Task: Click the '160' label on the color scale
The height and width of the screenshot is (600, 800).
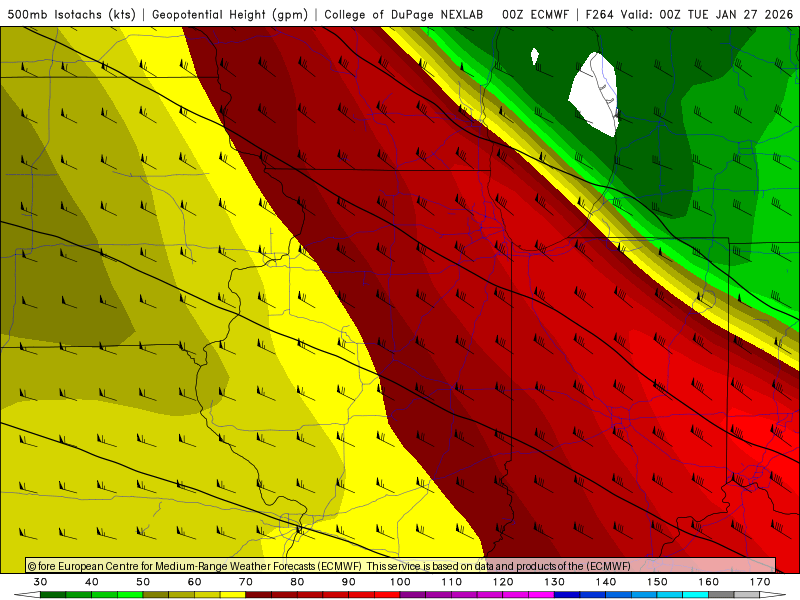Action: pos(709,582)
